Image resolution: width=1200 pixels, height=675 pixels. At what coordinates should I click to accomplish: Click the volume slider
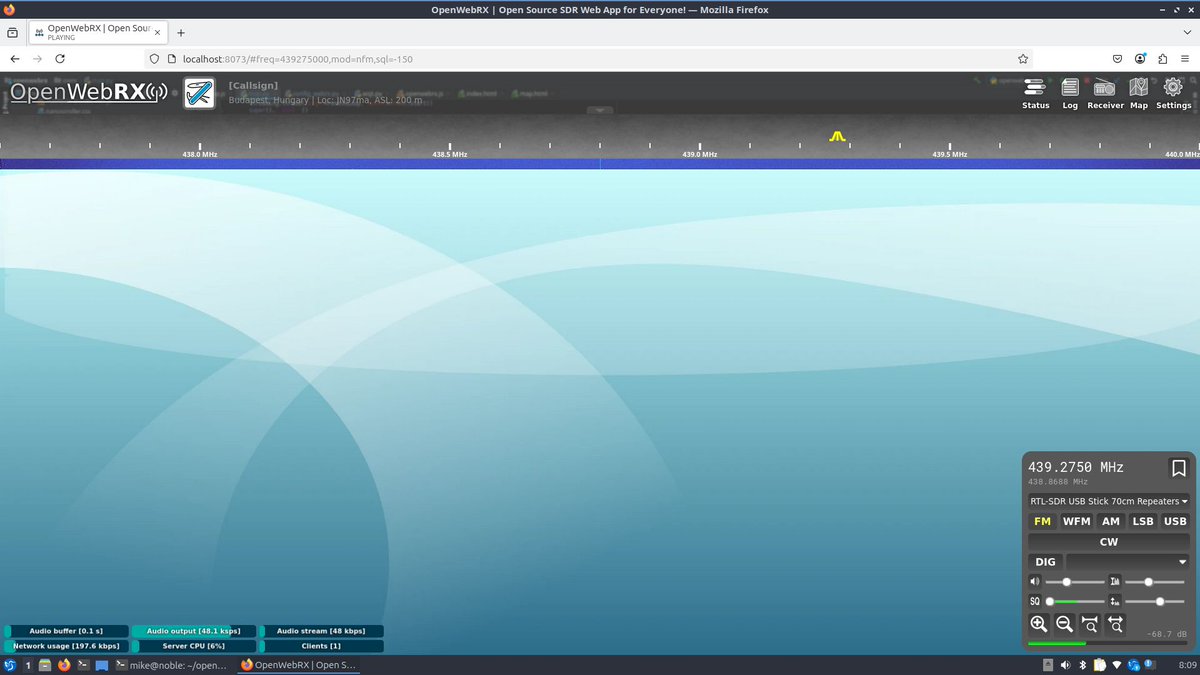point(1074,581)
